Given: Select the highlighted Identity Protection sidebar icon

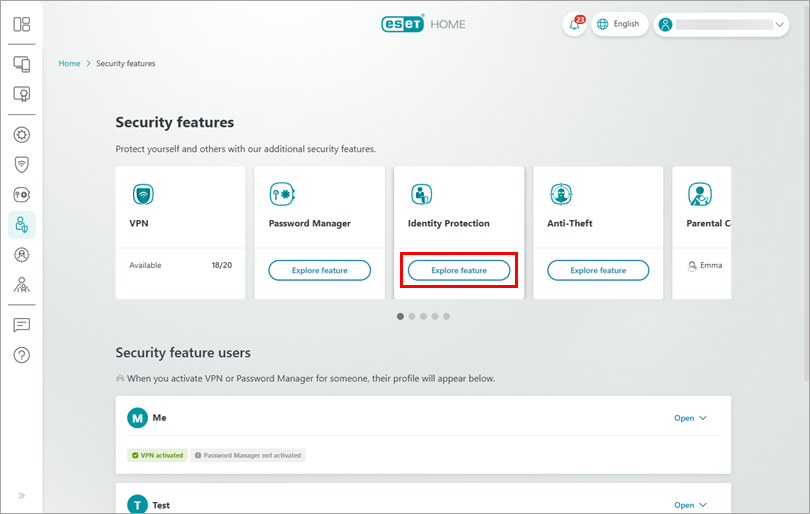Looking at the screenshot, I should tap(22, 225).
